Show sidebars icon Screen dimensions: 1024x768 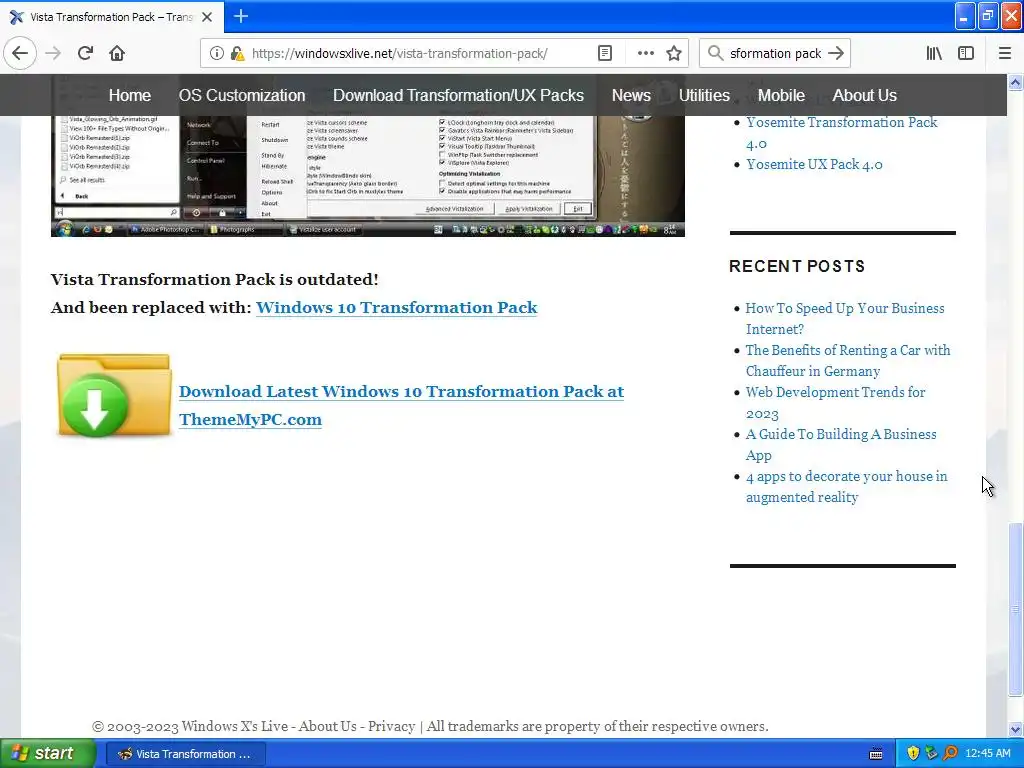(x=966, y=53)
